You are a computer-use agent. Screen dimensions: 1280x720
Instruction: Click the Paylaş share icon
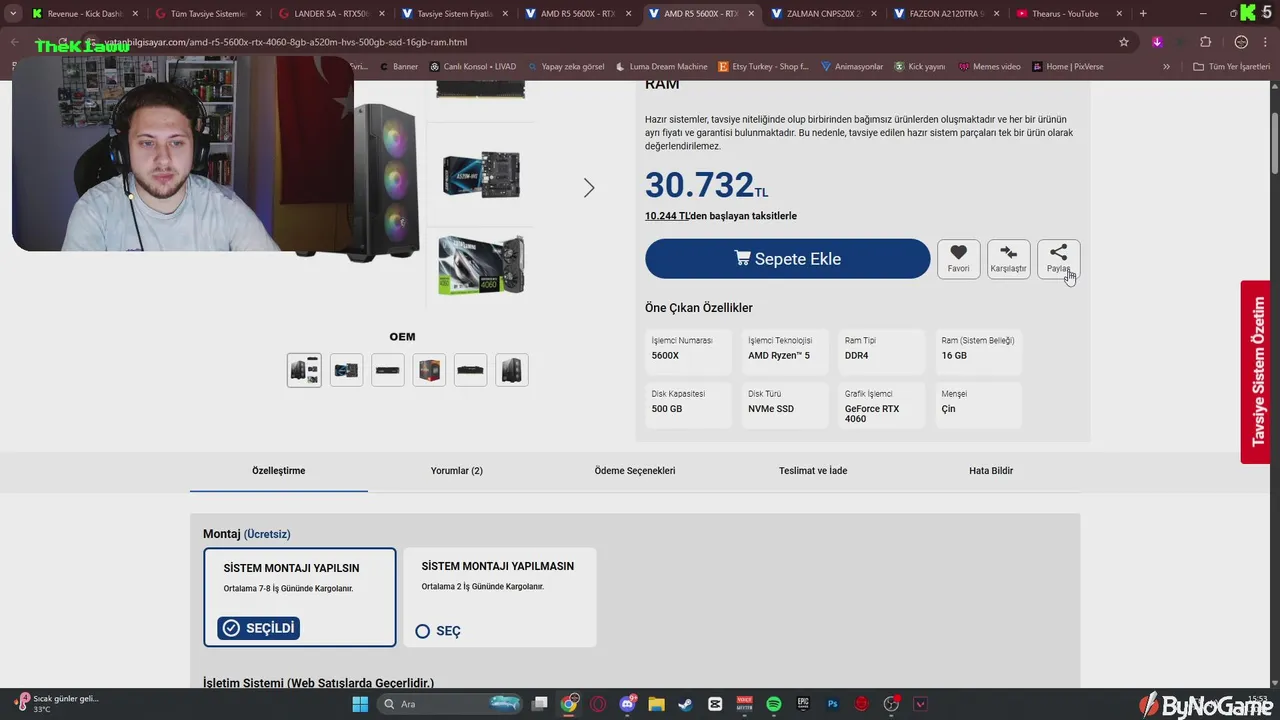tap(1058, 253)
